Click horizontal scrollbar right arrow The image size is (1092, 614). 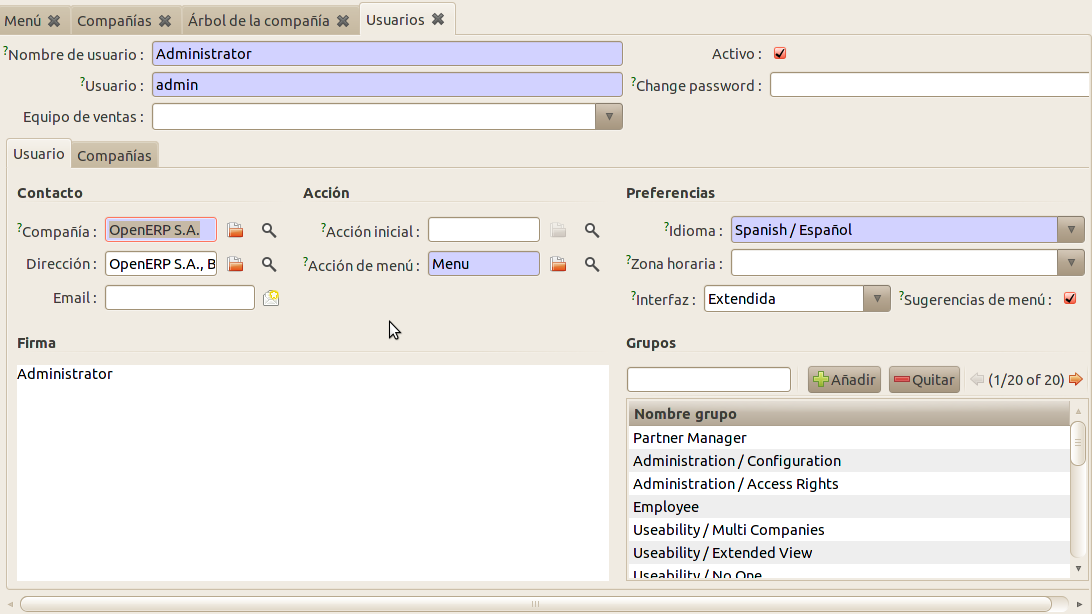pos(1079,604)
